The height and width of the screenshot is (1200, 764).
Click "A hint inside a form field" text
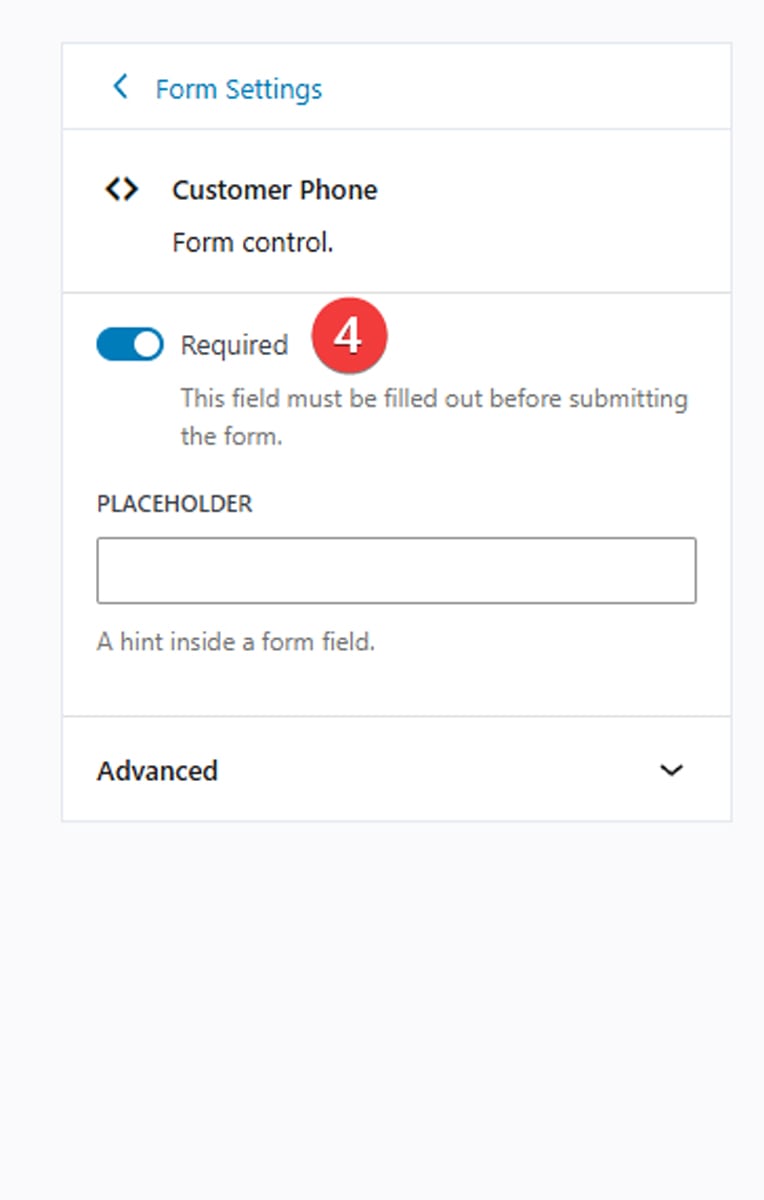pos(235,641)
